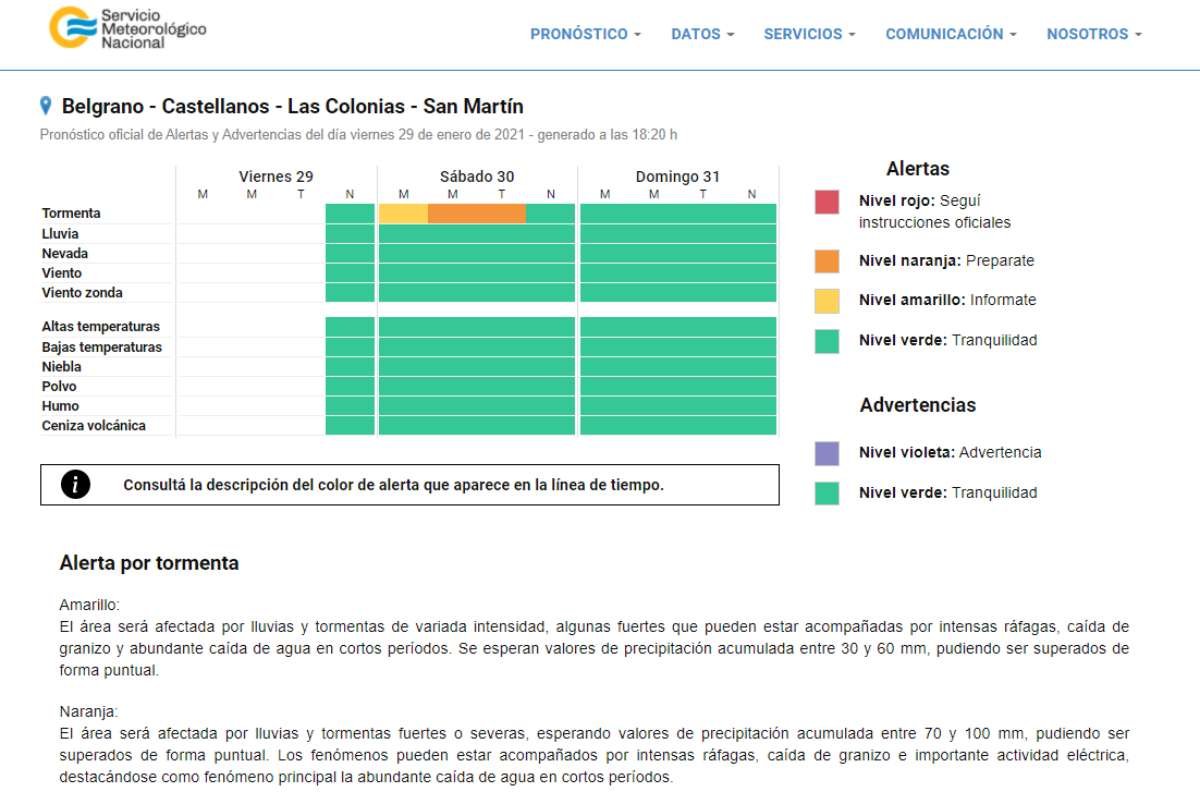This screenshot has height=804, width=1200.
Task: Click the Altas temperaturas row label
Action: 101,327
